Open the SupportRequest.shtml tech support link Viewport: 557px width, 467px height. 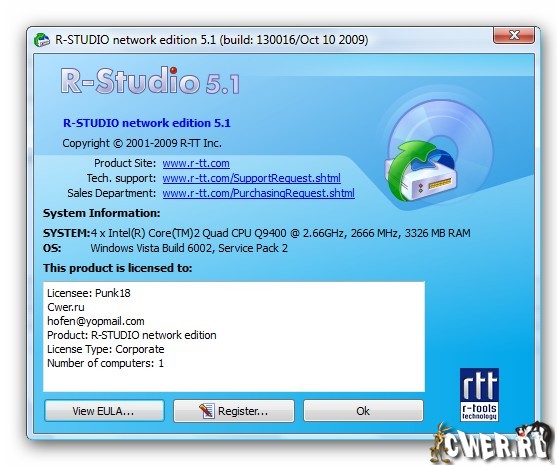[252, 178]
